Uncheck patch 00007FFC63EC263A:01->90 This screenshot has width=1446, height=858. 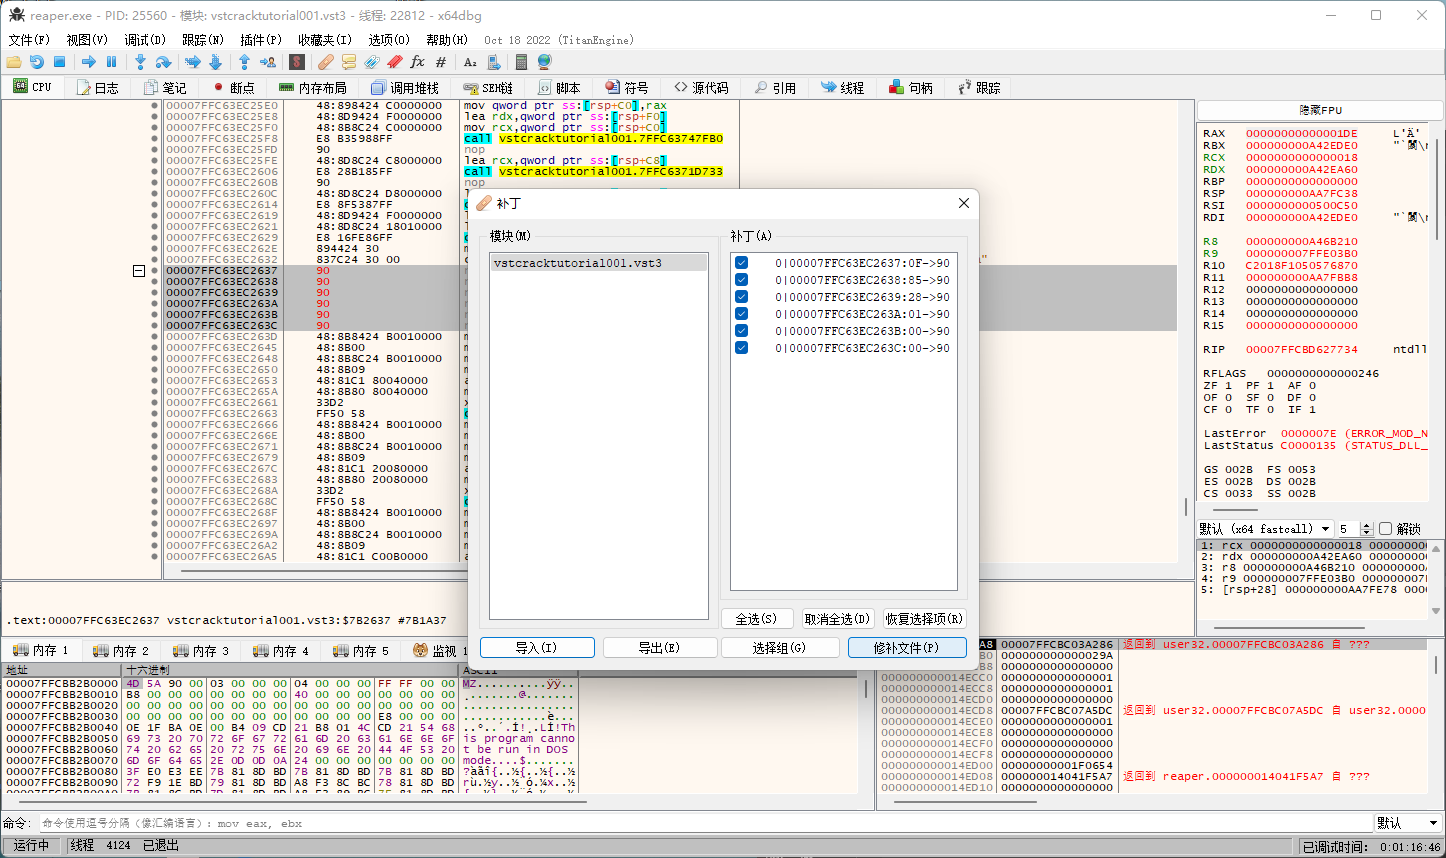point(741,314)
